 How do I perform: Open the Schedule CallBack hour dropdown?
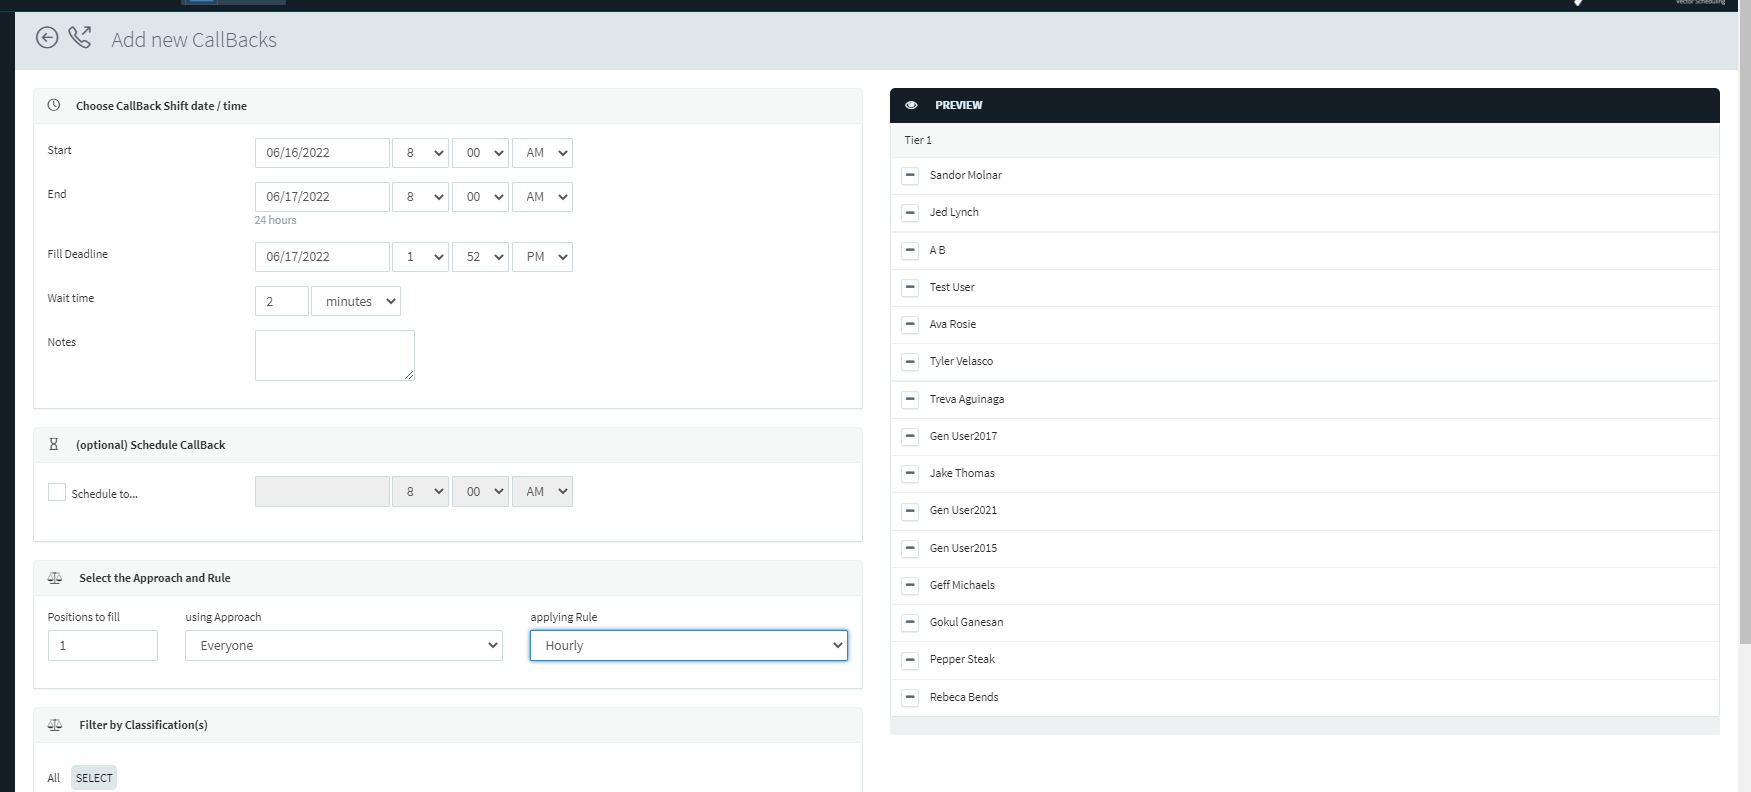(x=420, y=491)
